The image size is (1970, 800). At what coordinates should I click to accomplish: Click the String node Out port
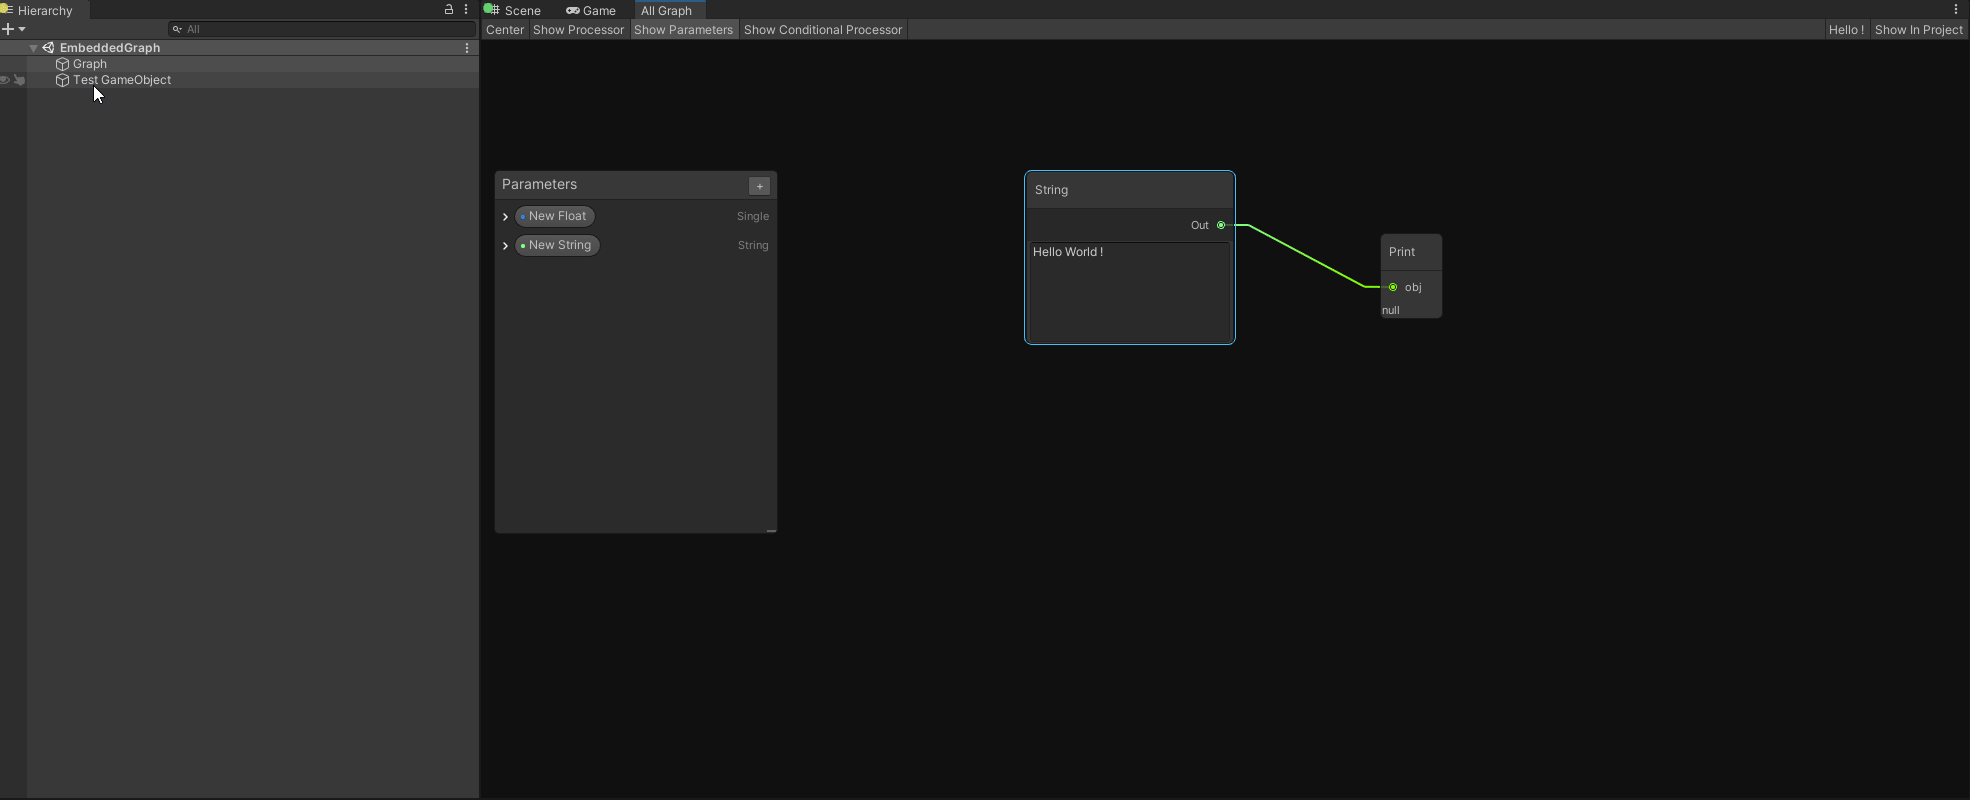1221,225
